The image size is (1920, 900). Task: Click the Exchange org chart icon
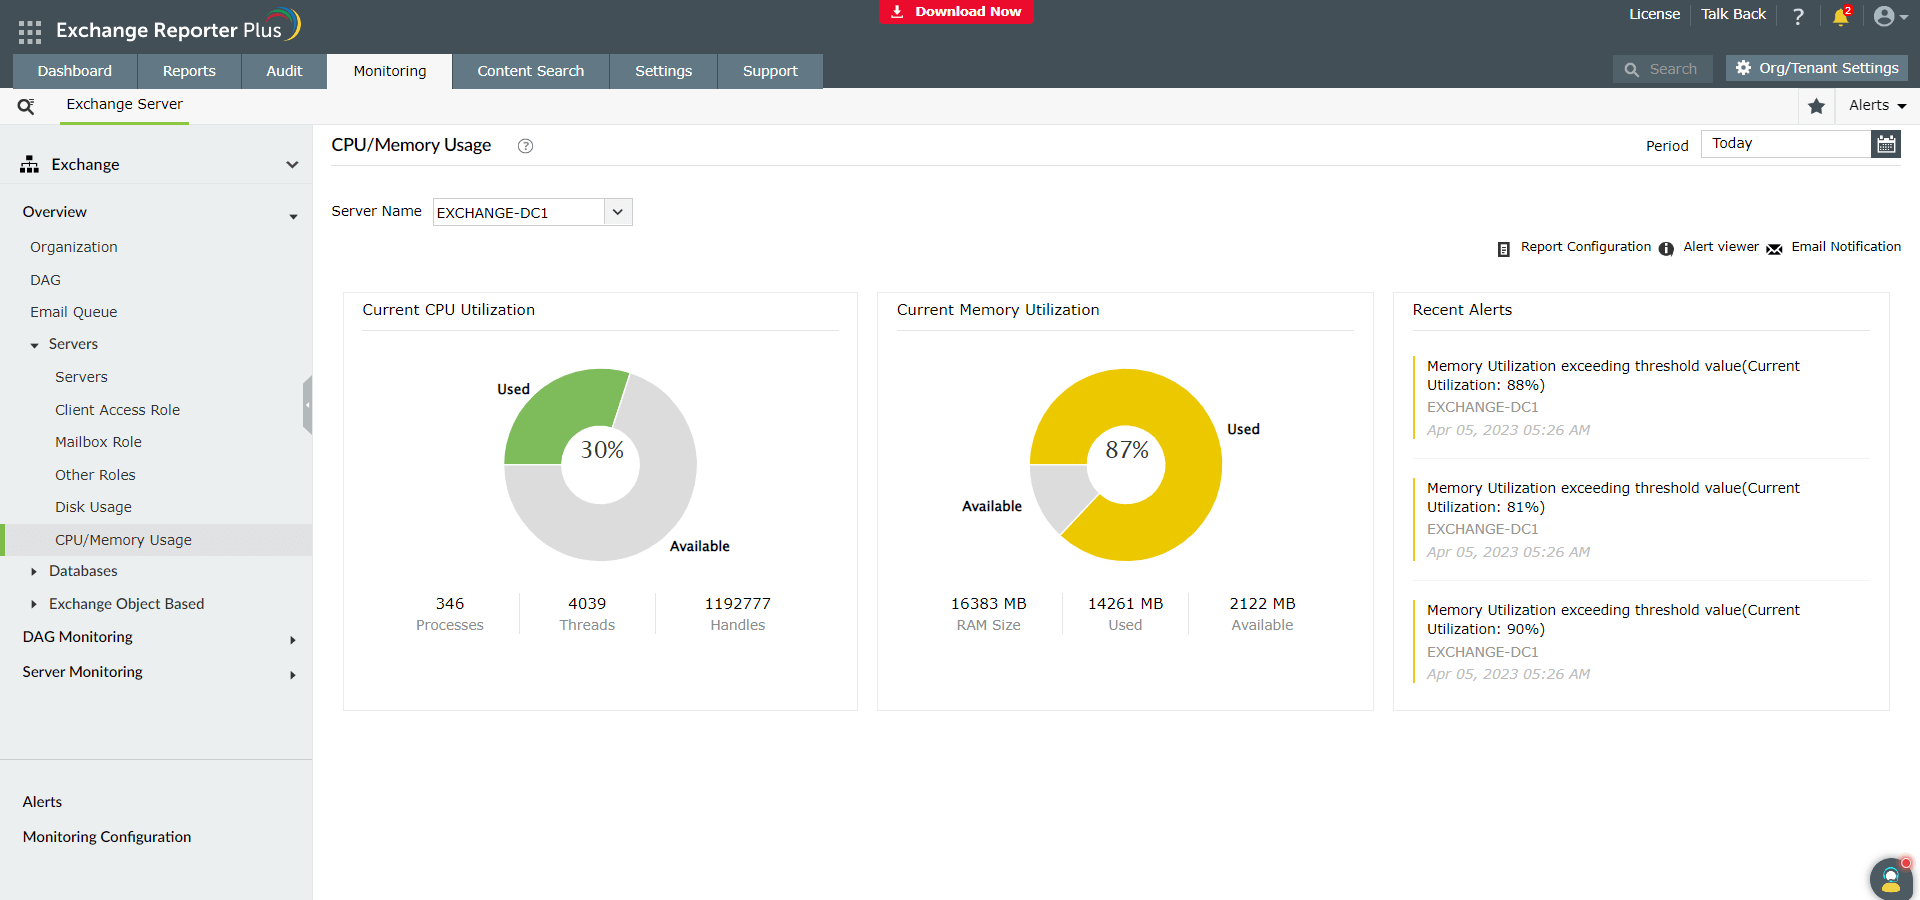[x=29, y=164]
